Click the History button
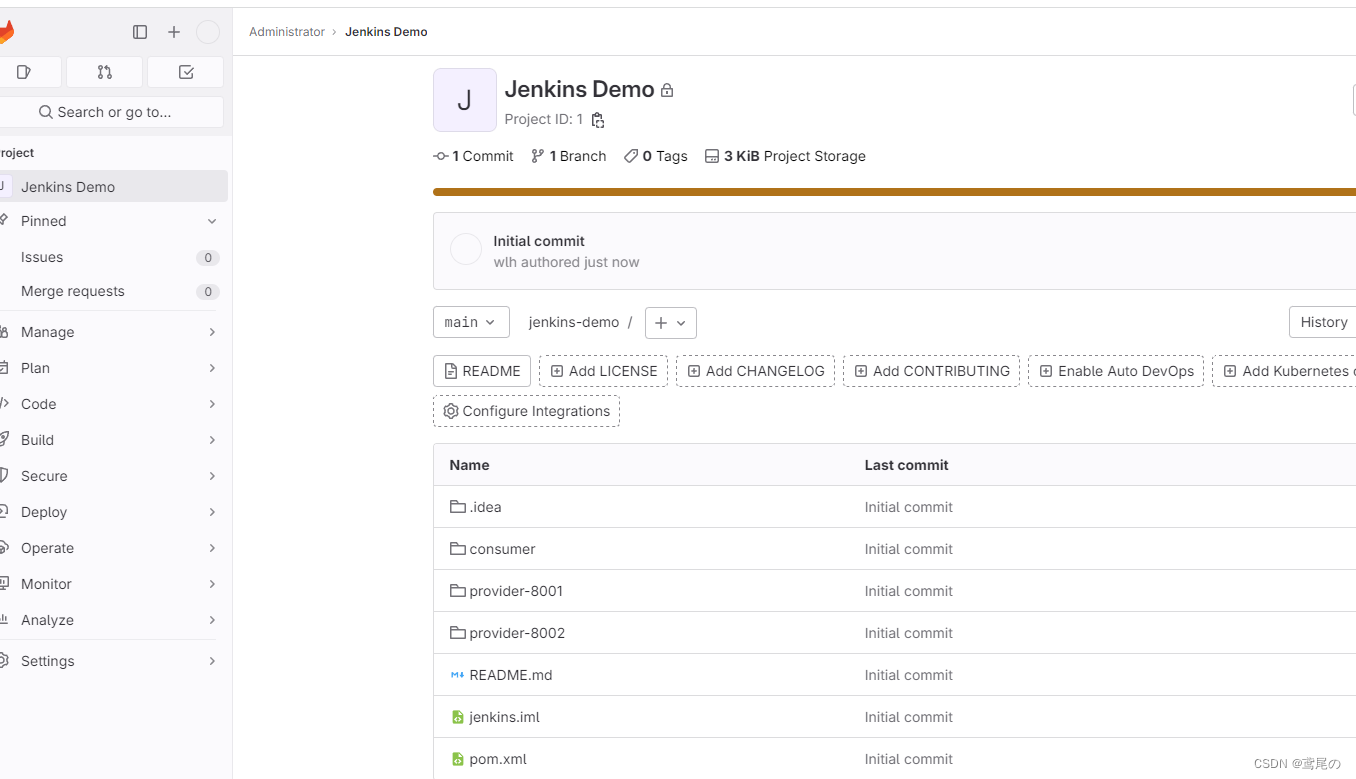Image resolution: width=1356 pixels, height=779 pixels. (1322, 322)
